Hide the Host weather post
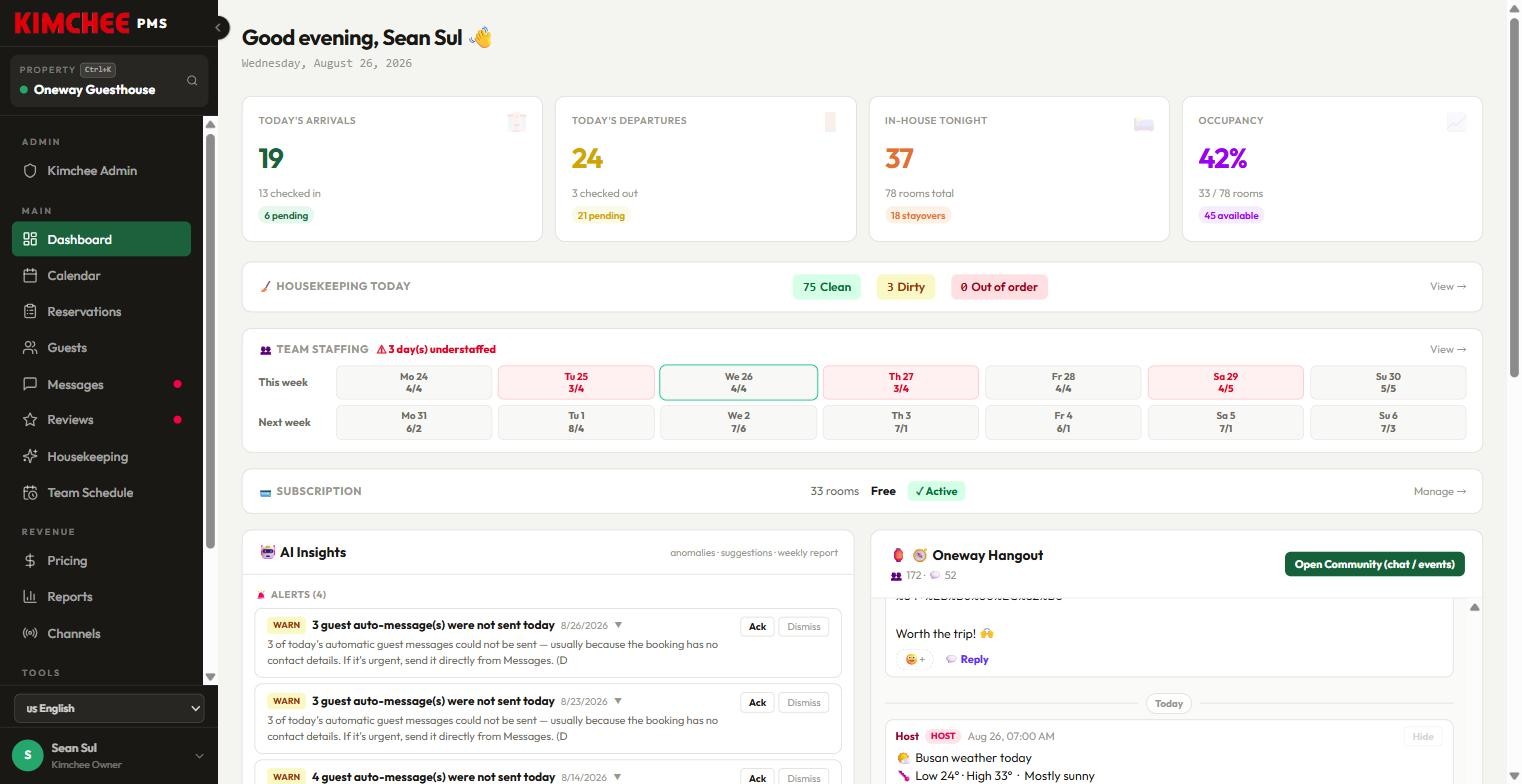1522x784 pixels. [x=1422, y=737]
